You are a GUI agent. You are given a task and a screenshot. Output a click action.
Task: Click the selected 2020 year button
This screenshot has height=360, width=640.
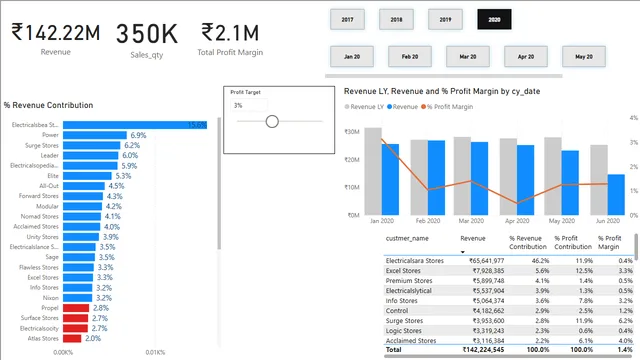(494, 19)
